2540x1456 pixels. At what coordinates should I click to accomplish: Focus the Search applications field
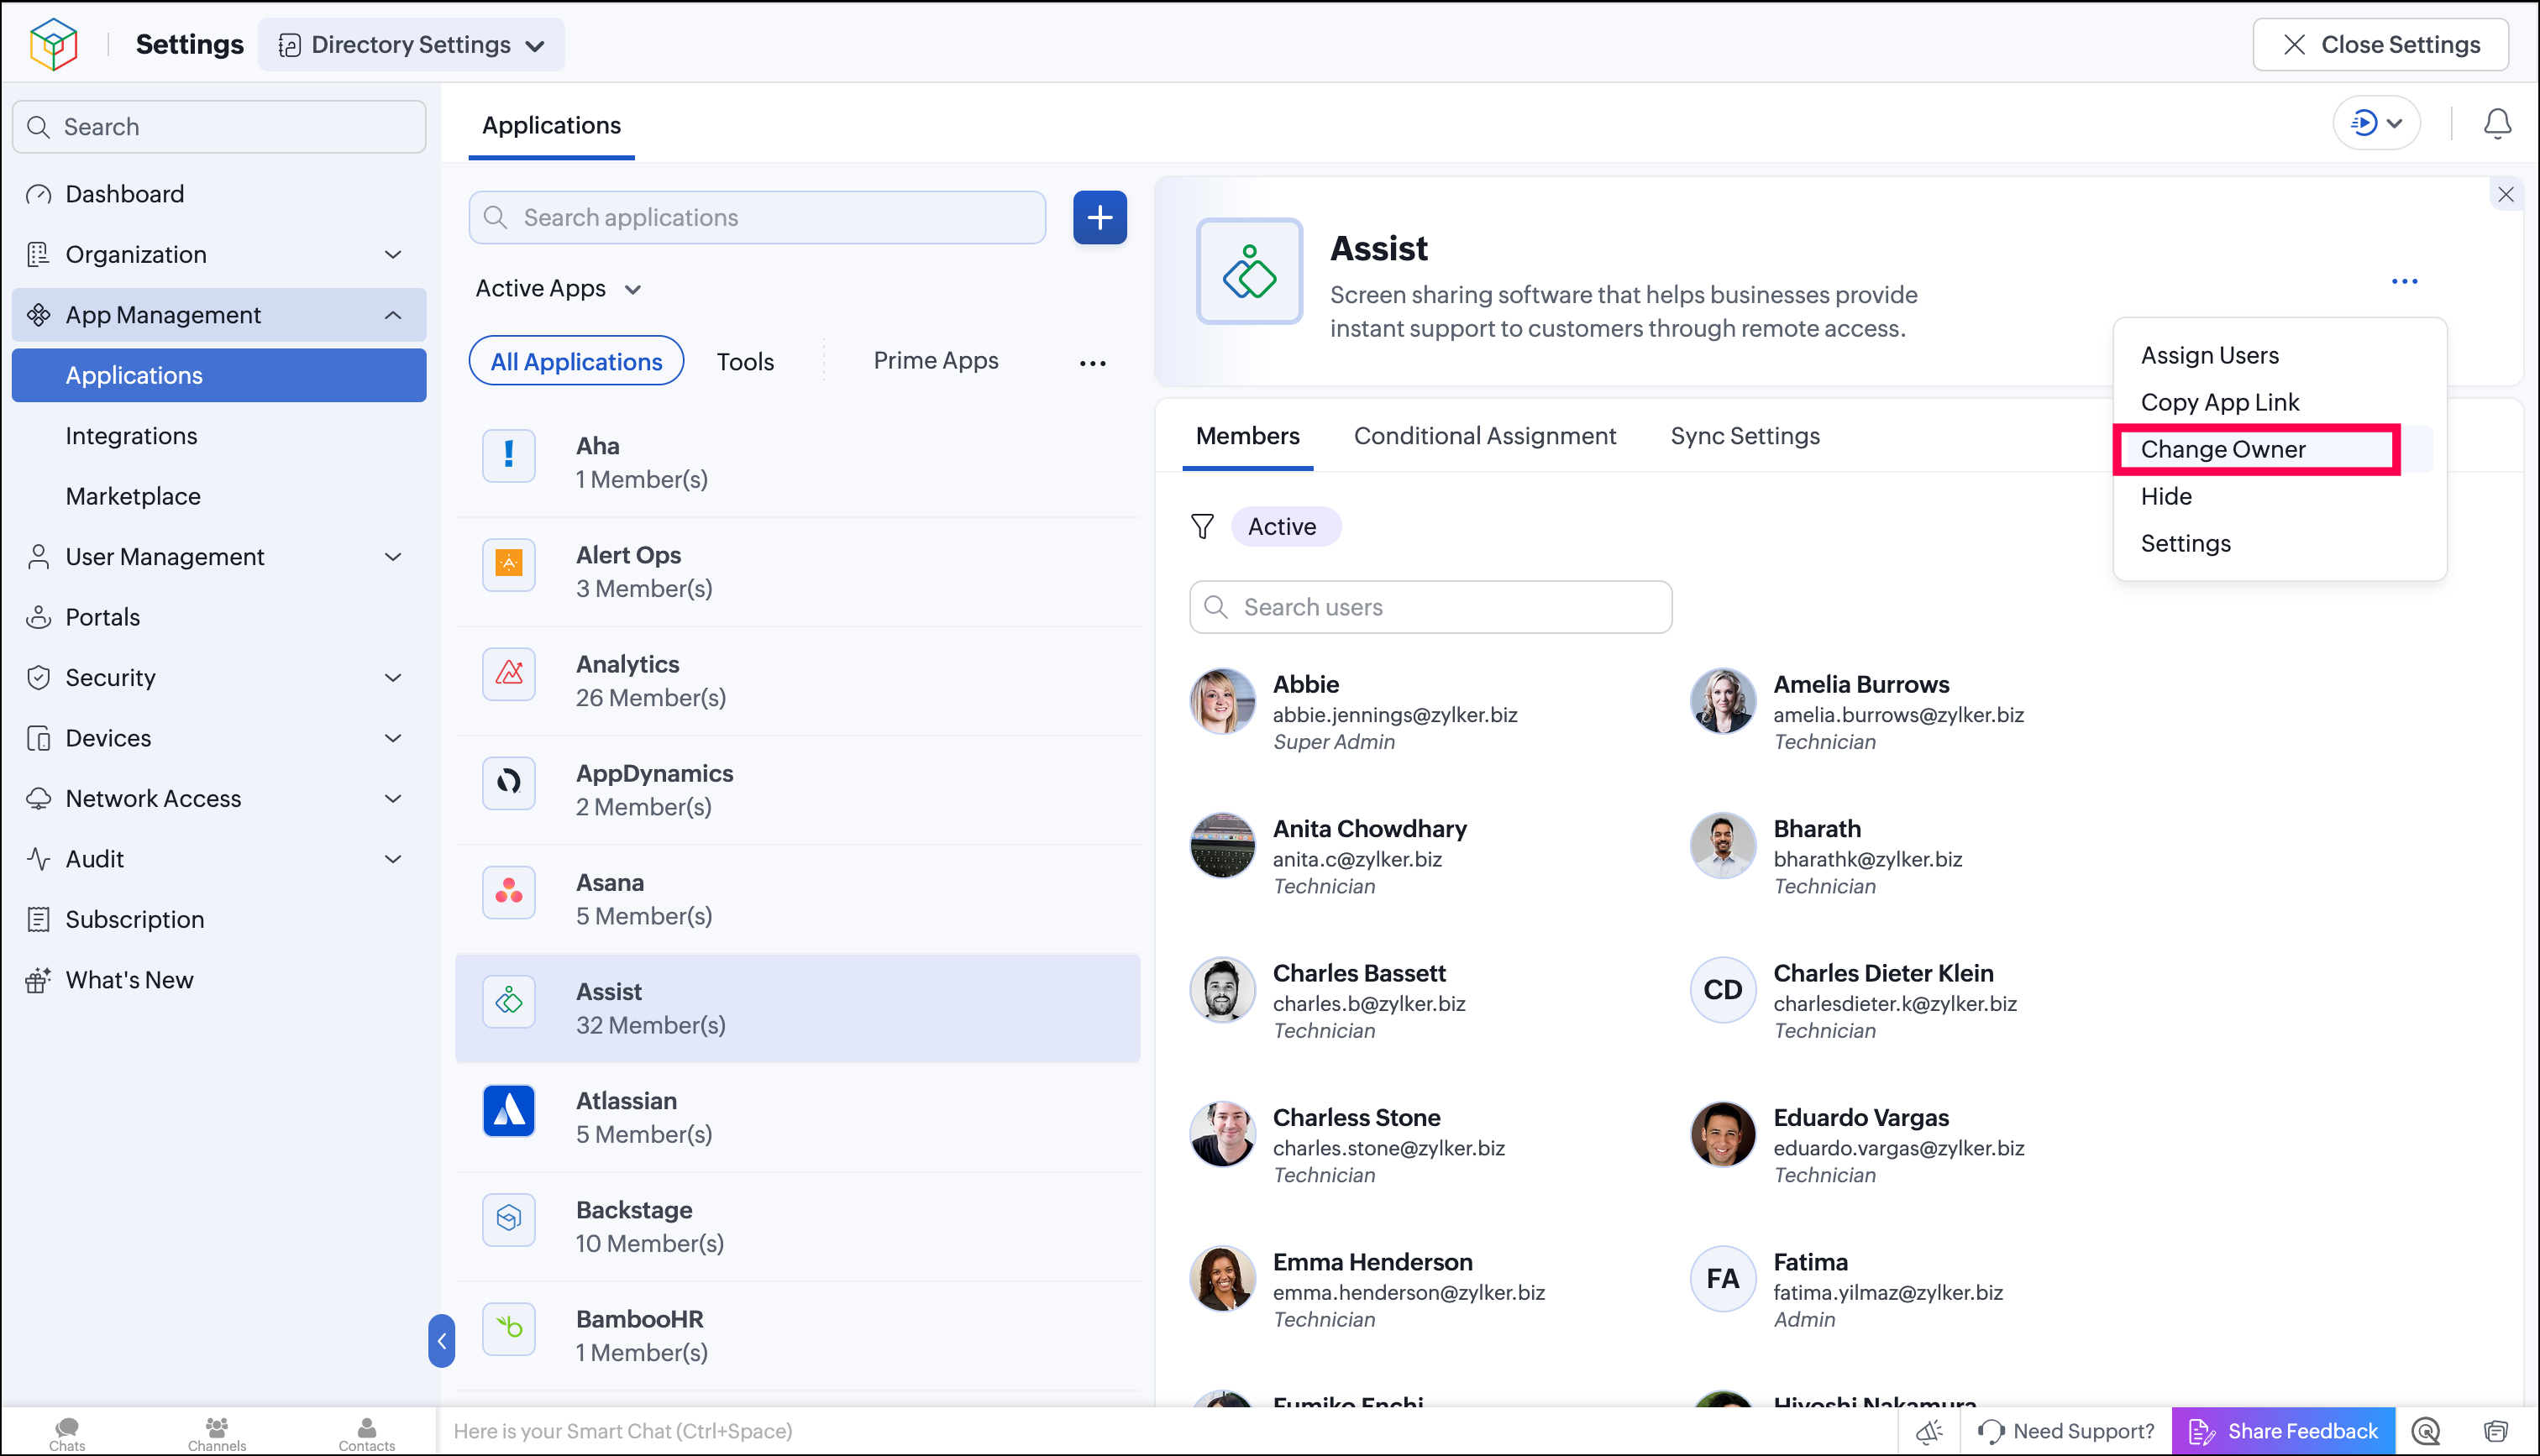pos(757,217)
